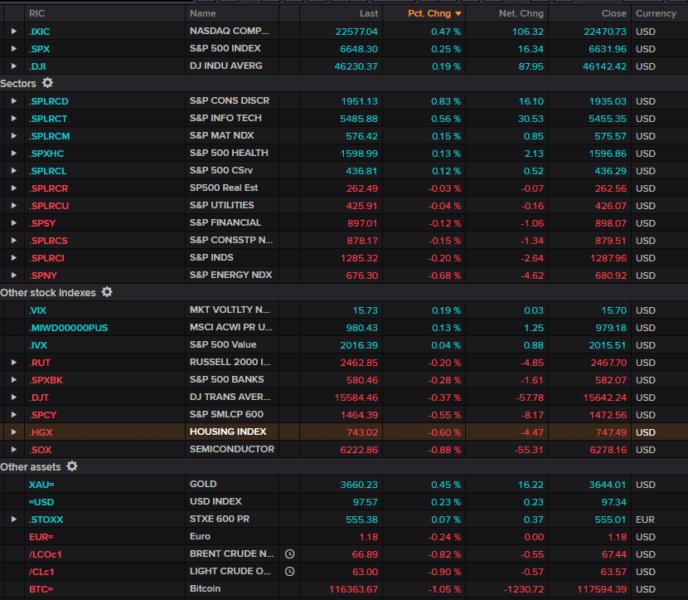The height and width of the screenshot is (600, 688).
Task: Expand the .SPLRCT row
Action: pyautogui.click(x=14, y=119)
